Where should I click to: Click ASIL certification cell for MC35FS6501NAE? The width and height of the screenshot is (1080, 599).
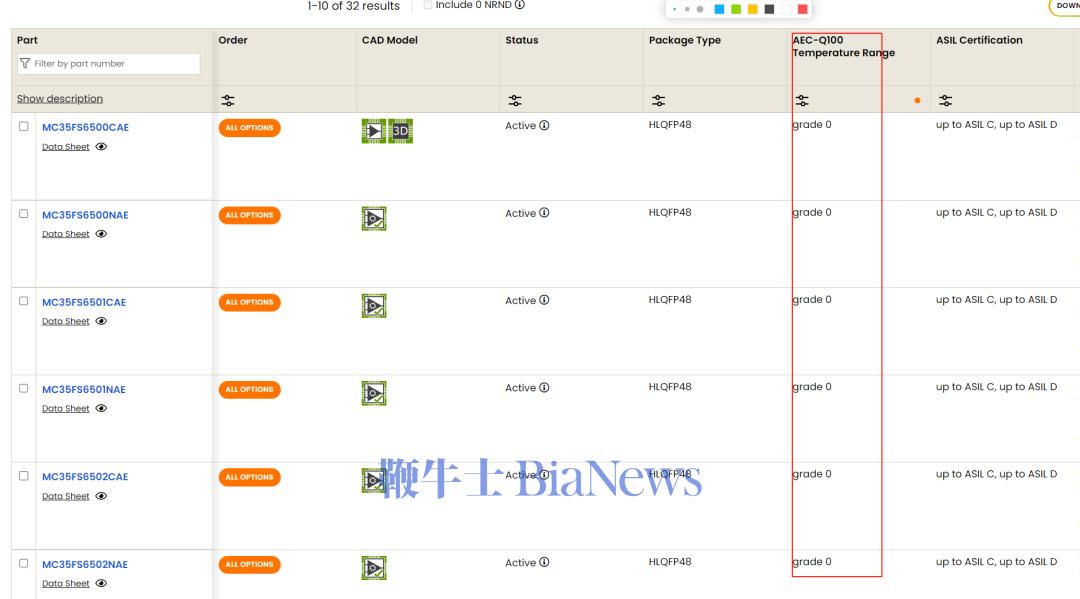pyautogui.click(x=996, y=387)
